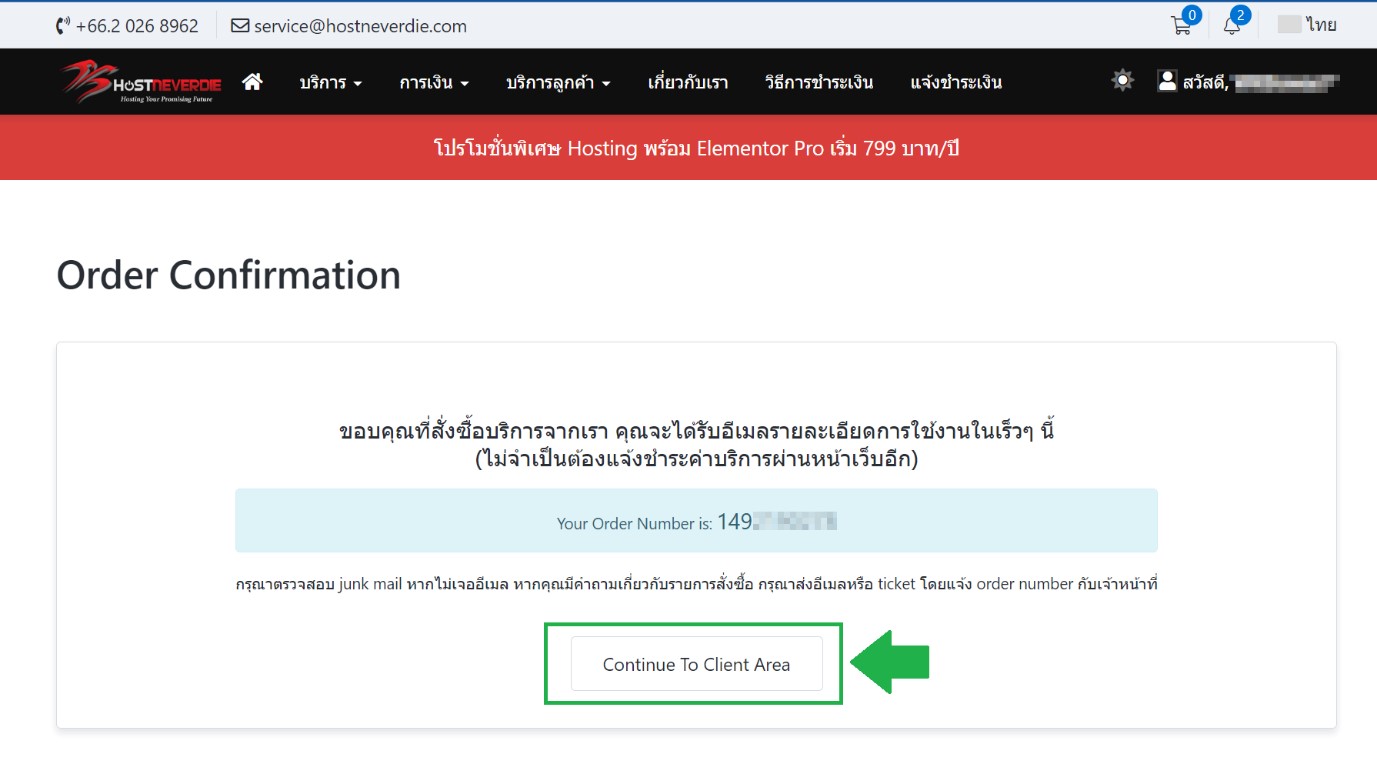Screen dimensions: 1377x784
Task: Click the language flag icon
Action: click(x=1289, y=25)
